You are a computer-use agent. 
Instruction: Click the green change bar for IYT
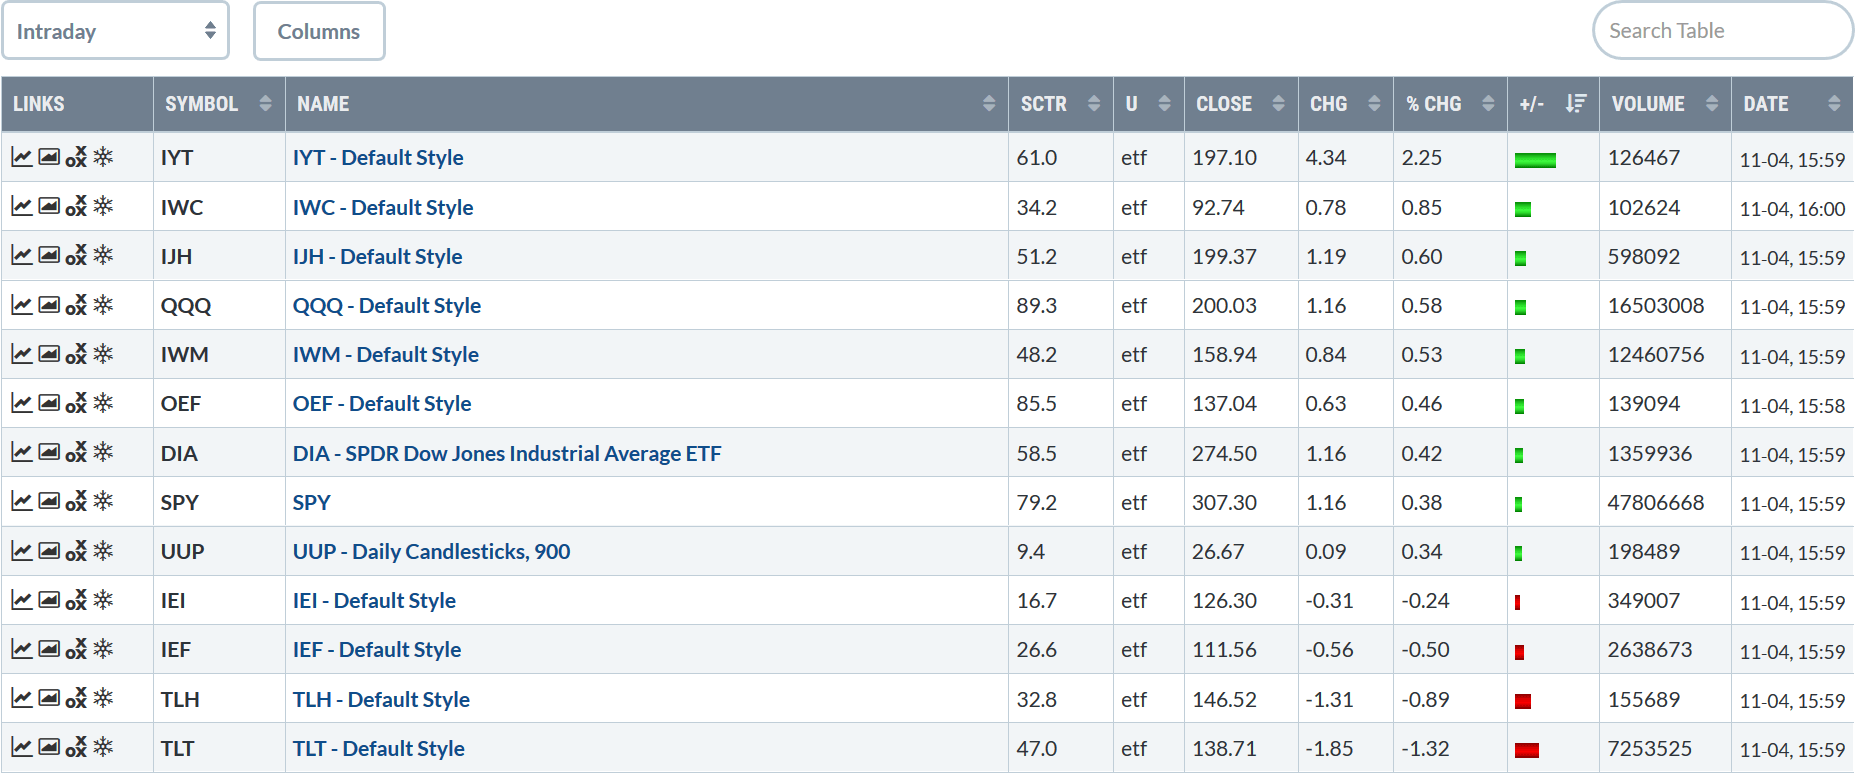coord(1535,160)
